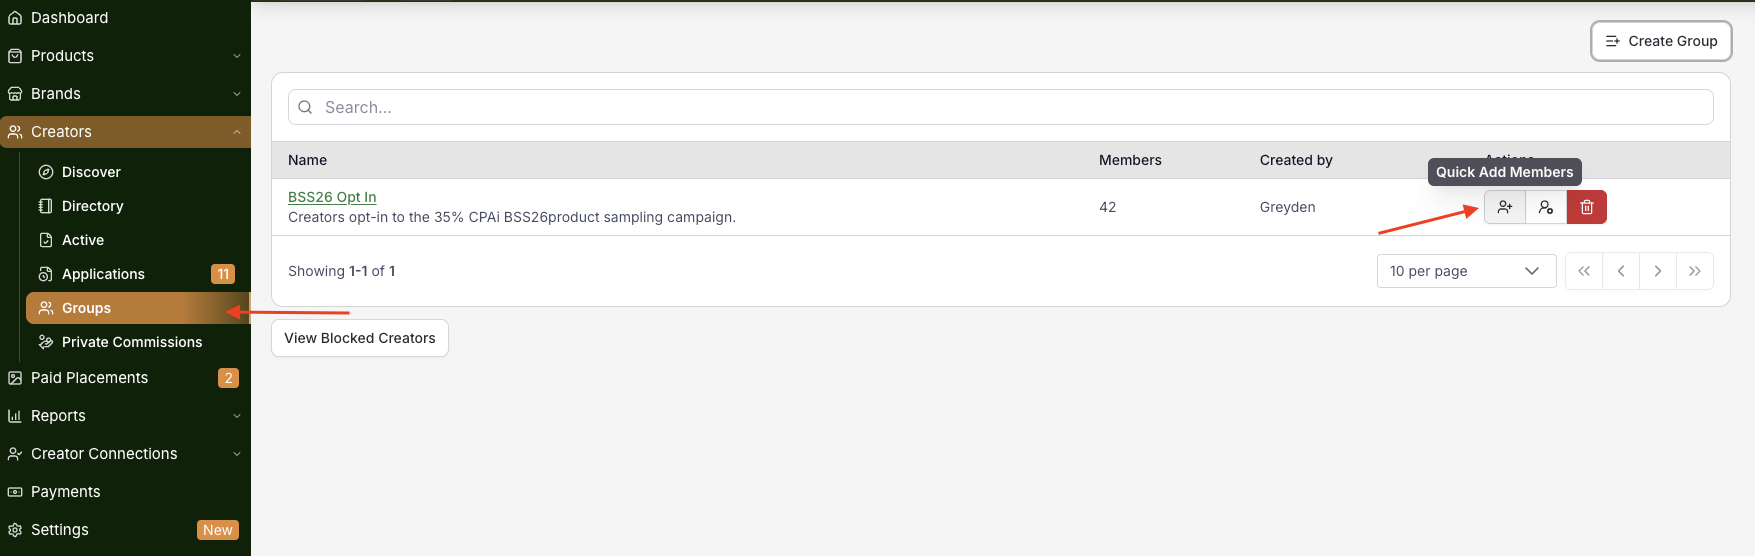Go to creator Applications
1755x556 pixels.
point(103,274)
